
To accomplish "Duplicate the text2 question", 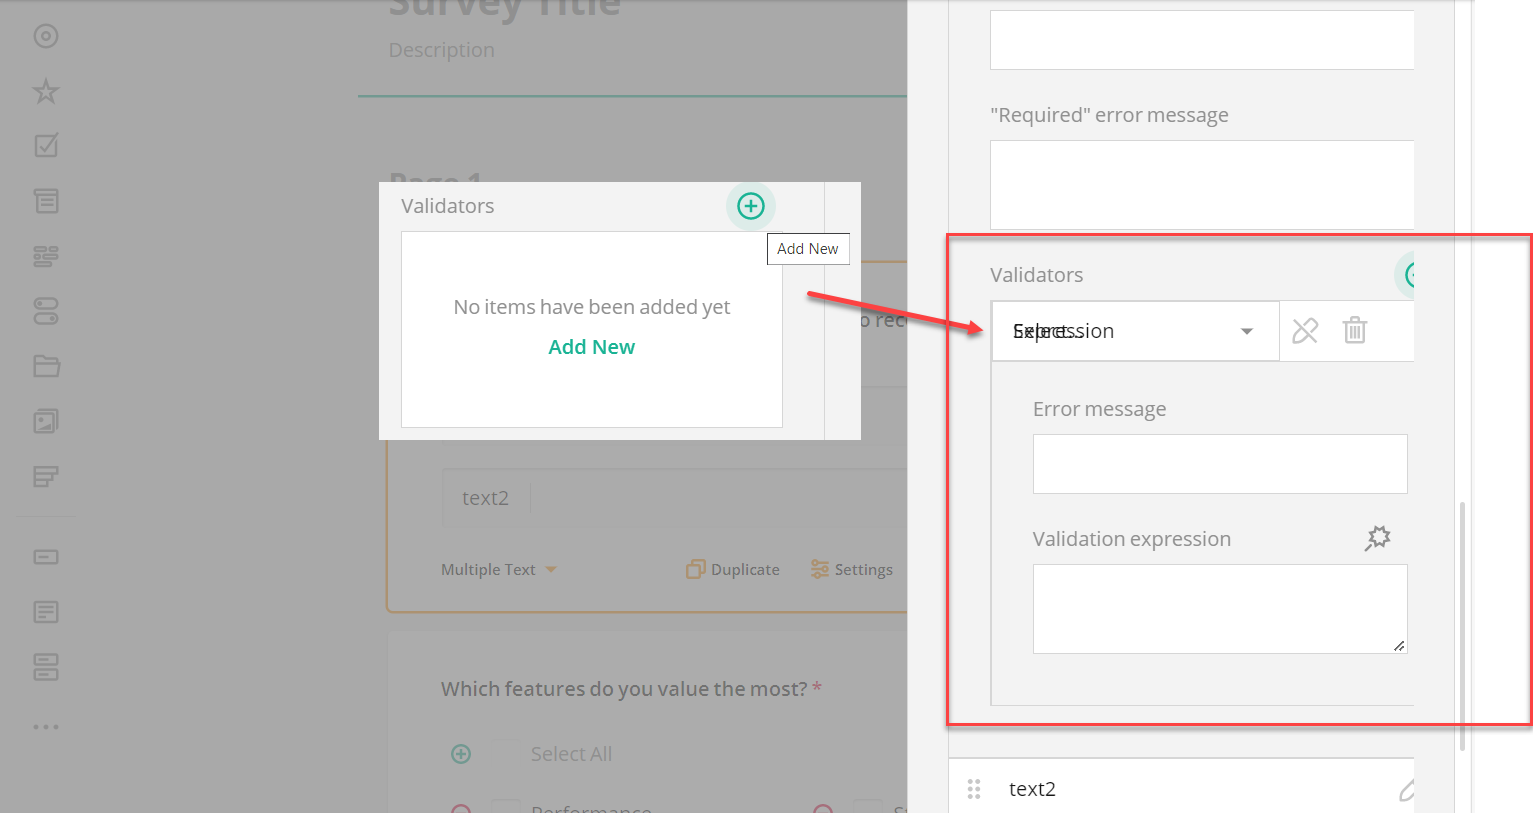I will point(732,569).
